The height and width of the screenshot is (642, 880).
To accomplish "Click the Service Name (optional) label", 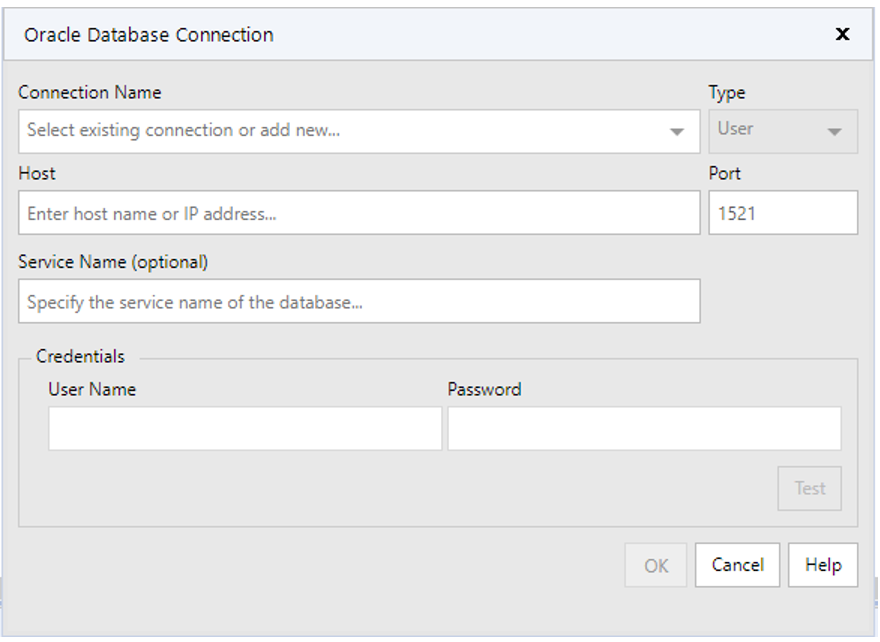I will pyautogui.click(x=113, y=262).
